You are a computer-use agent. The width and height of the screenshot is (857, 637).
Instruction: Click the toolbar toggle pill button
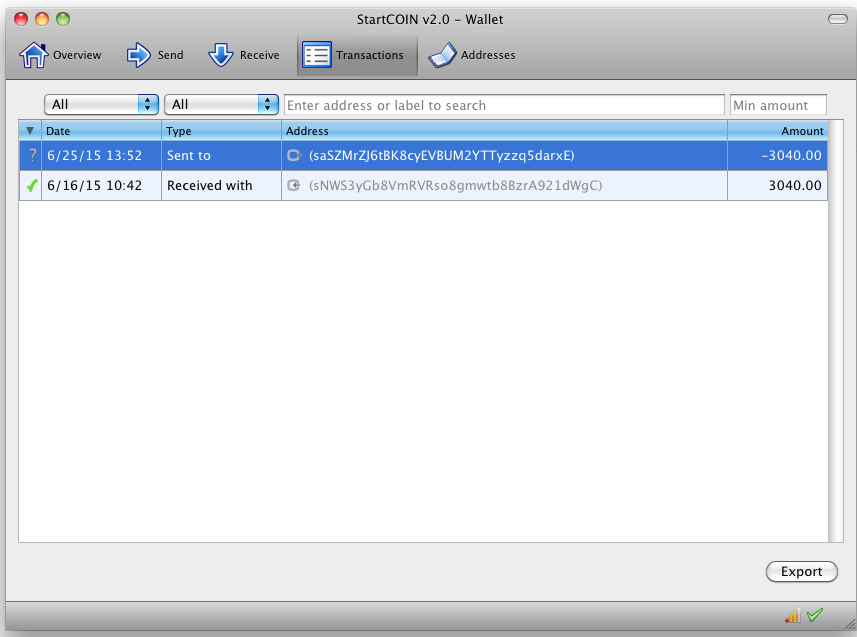[837, 19]
